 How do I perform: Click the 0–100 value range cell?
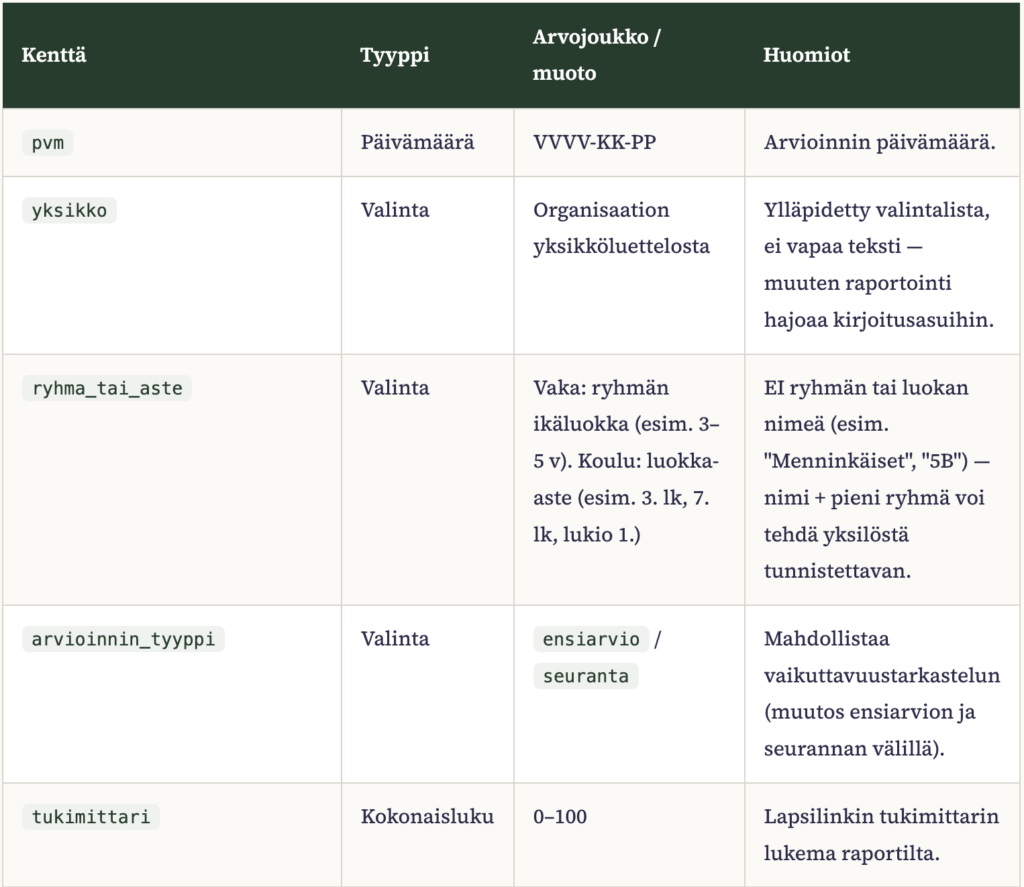pyautogui.click(x=560, y=816)
